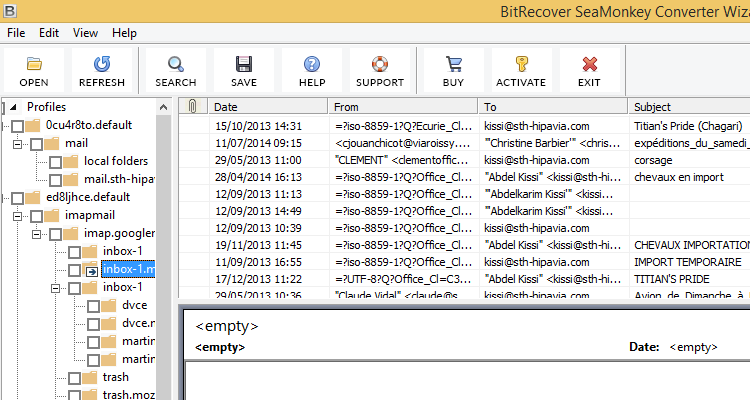Sort by the attachment paperclip column
The image size is (750, 400).
[193, 106]
